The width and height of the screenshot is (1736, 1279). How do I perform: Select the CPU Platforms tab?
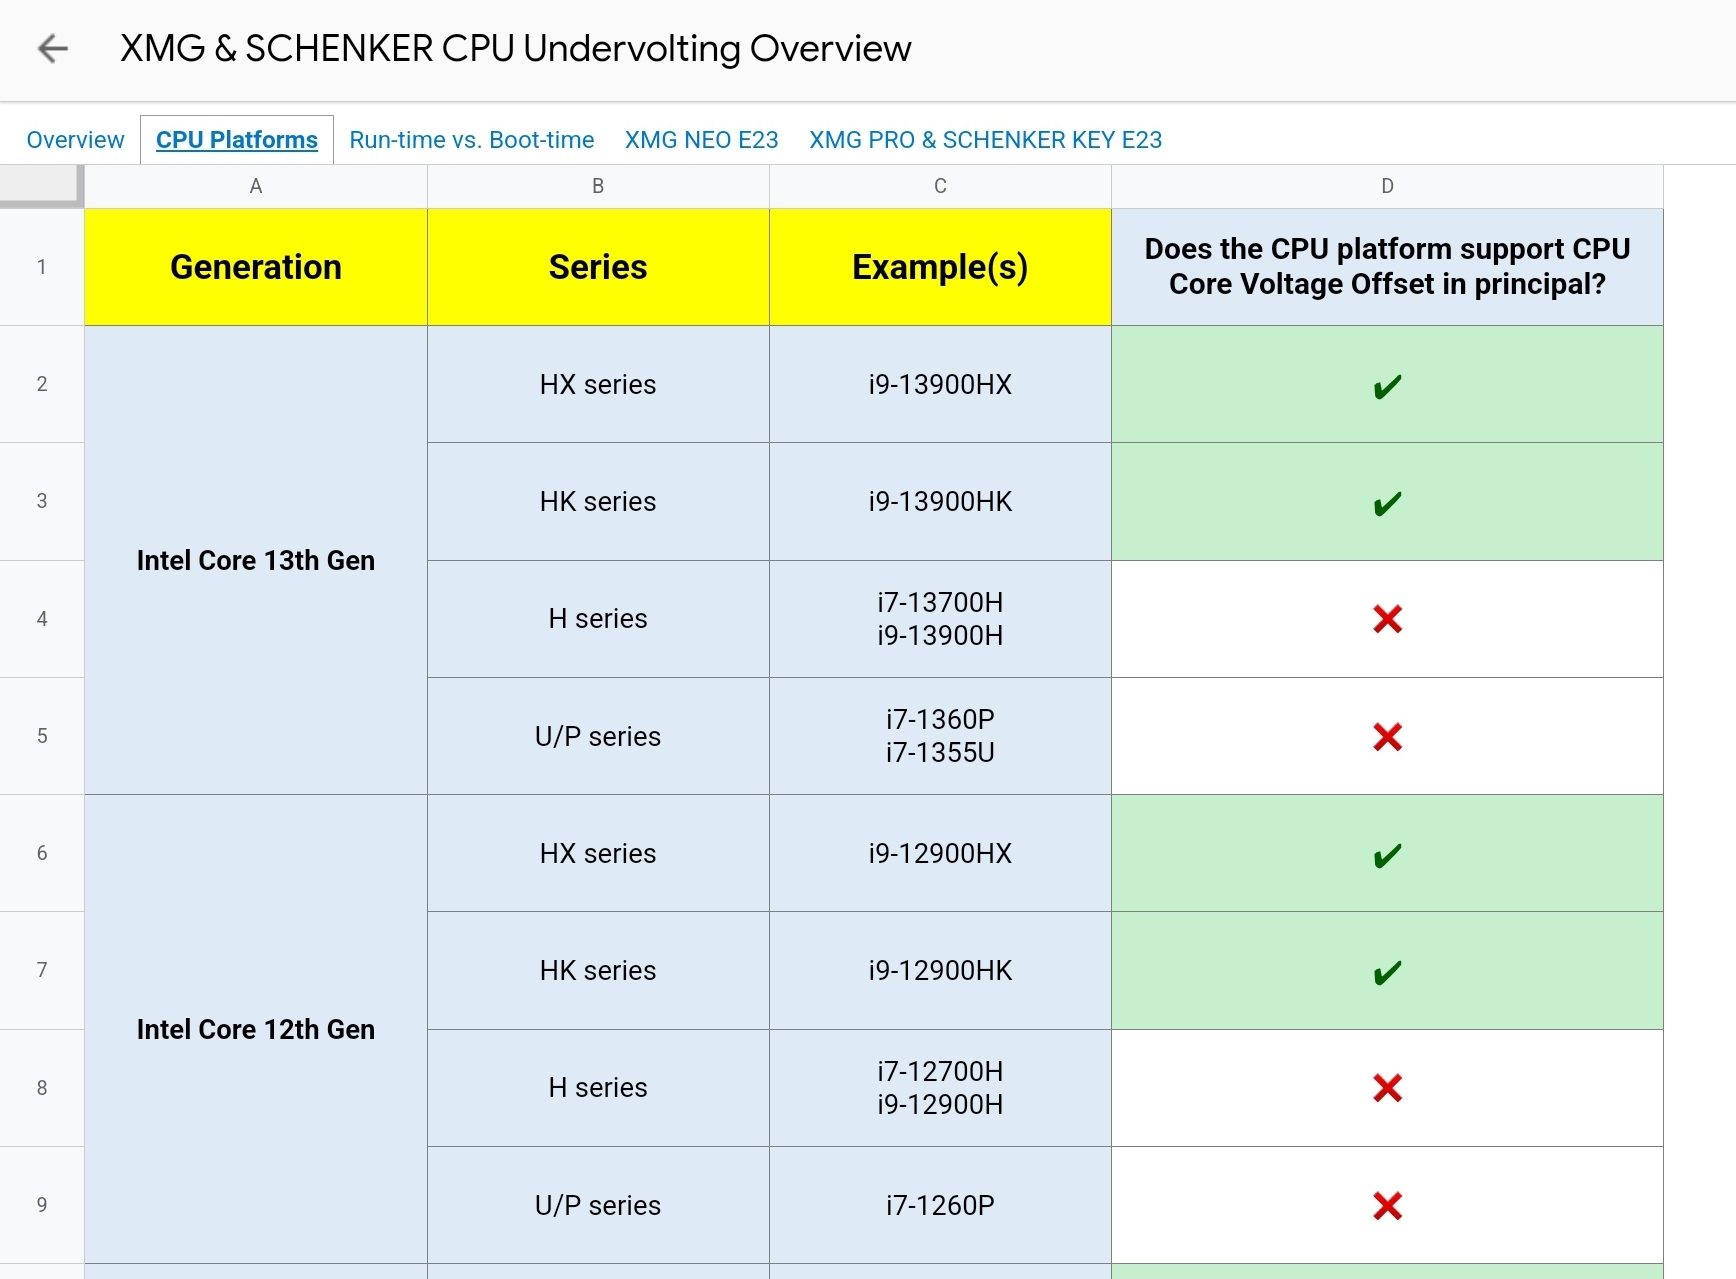tap(237, 140)
